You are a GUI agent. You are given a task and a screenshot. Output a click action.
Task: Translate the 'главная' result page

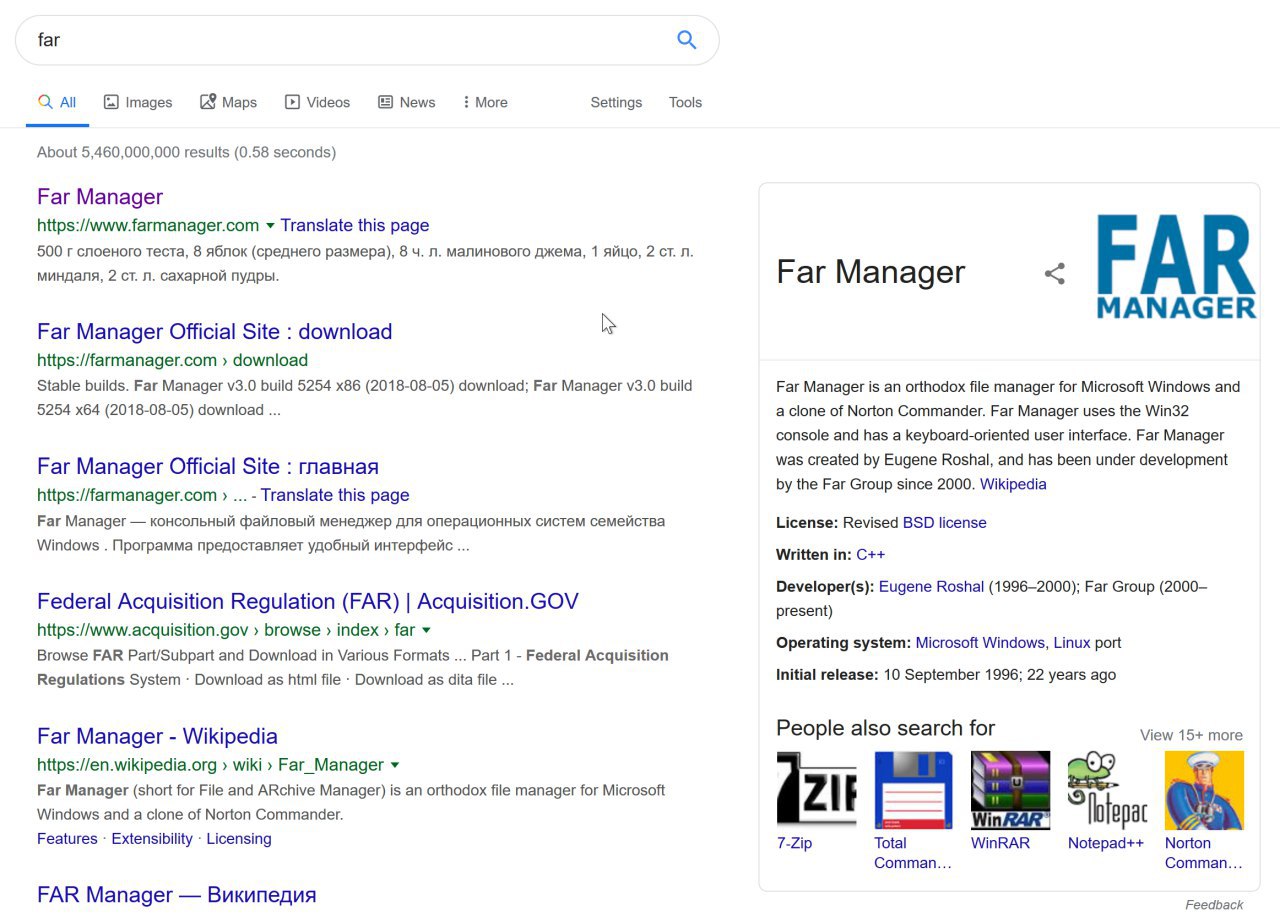335,495
